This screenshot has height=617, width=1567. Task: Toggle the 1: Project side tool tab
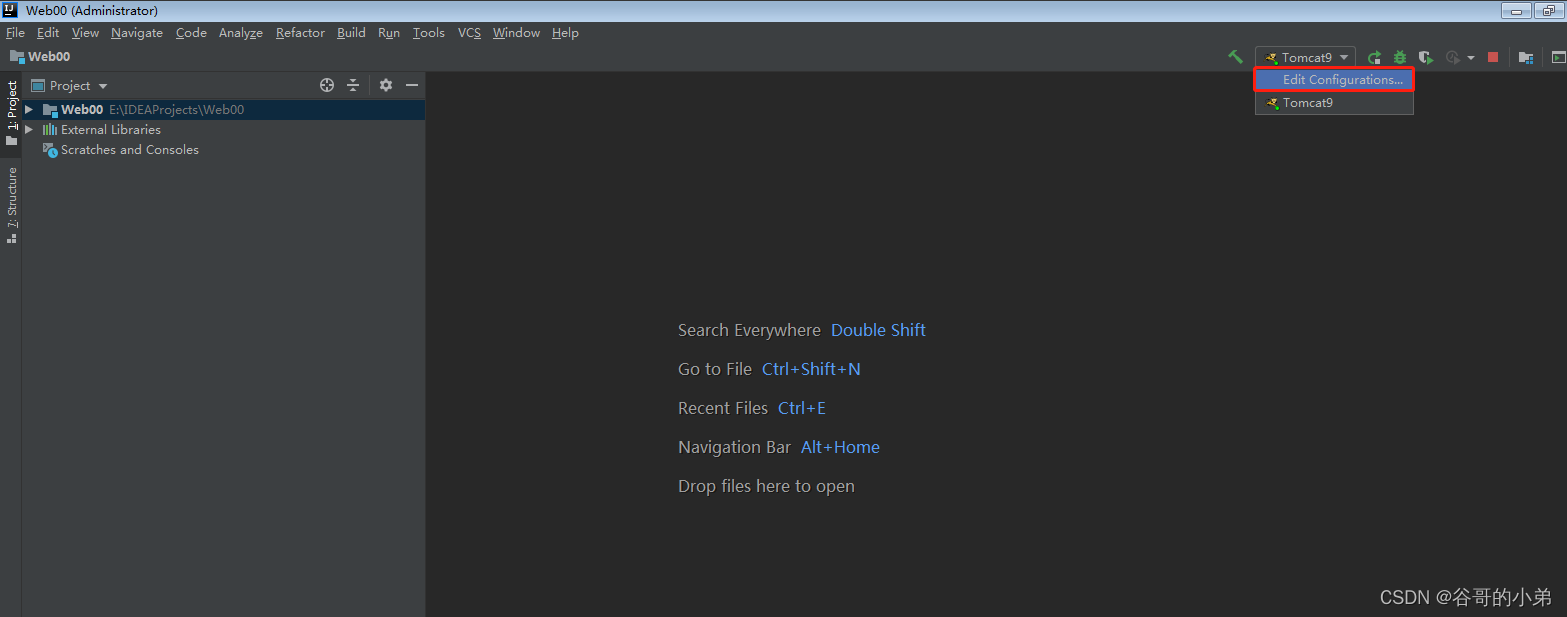click(x=11, y=112)
